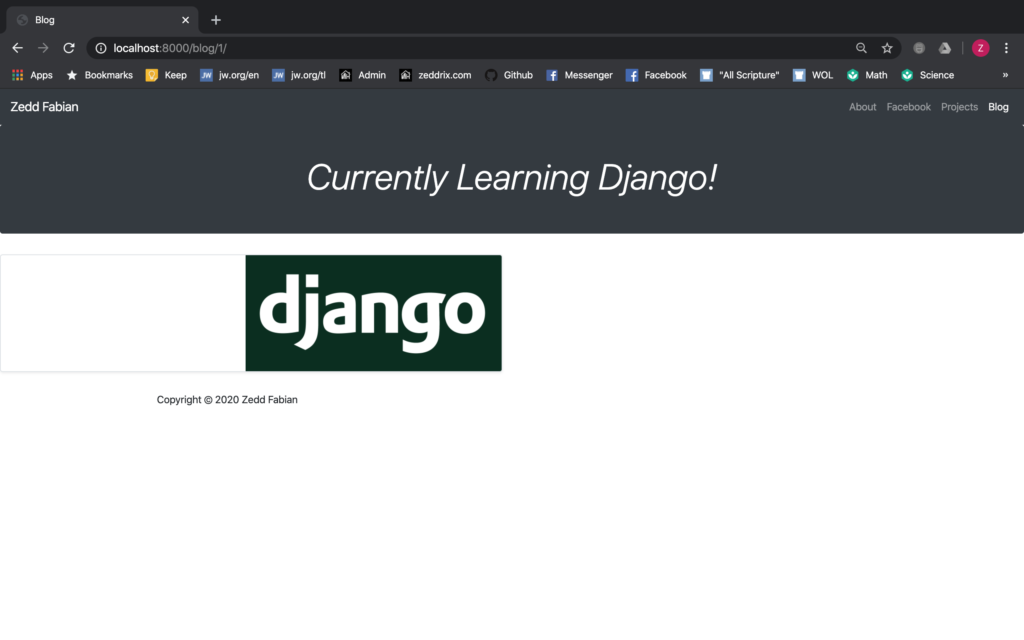This screenshot has height=640, width=1024.
Task: Open the Chrome three-dot menu
Action: click(1006, 48)
